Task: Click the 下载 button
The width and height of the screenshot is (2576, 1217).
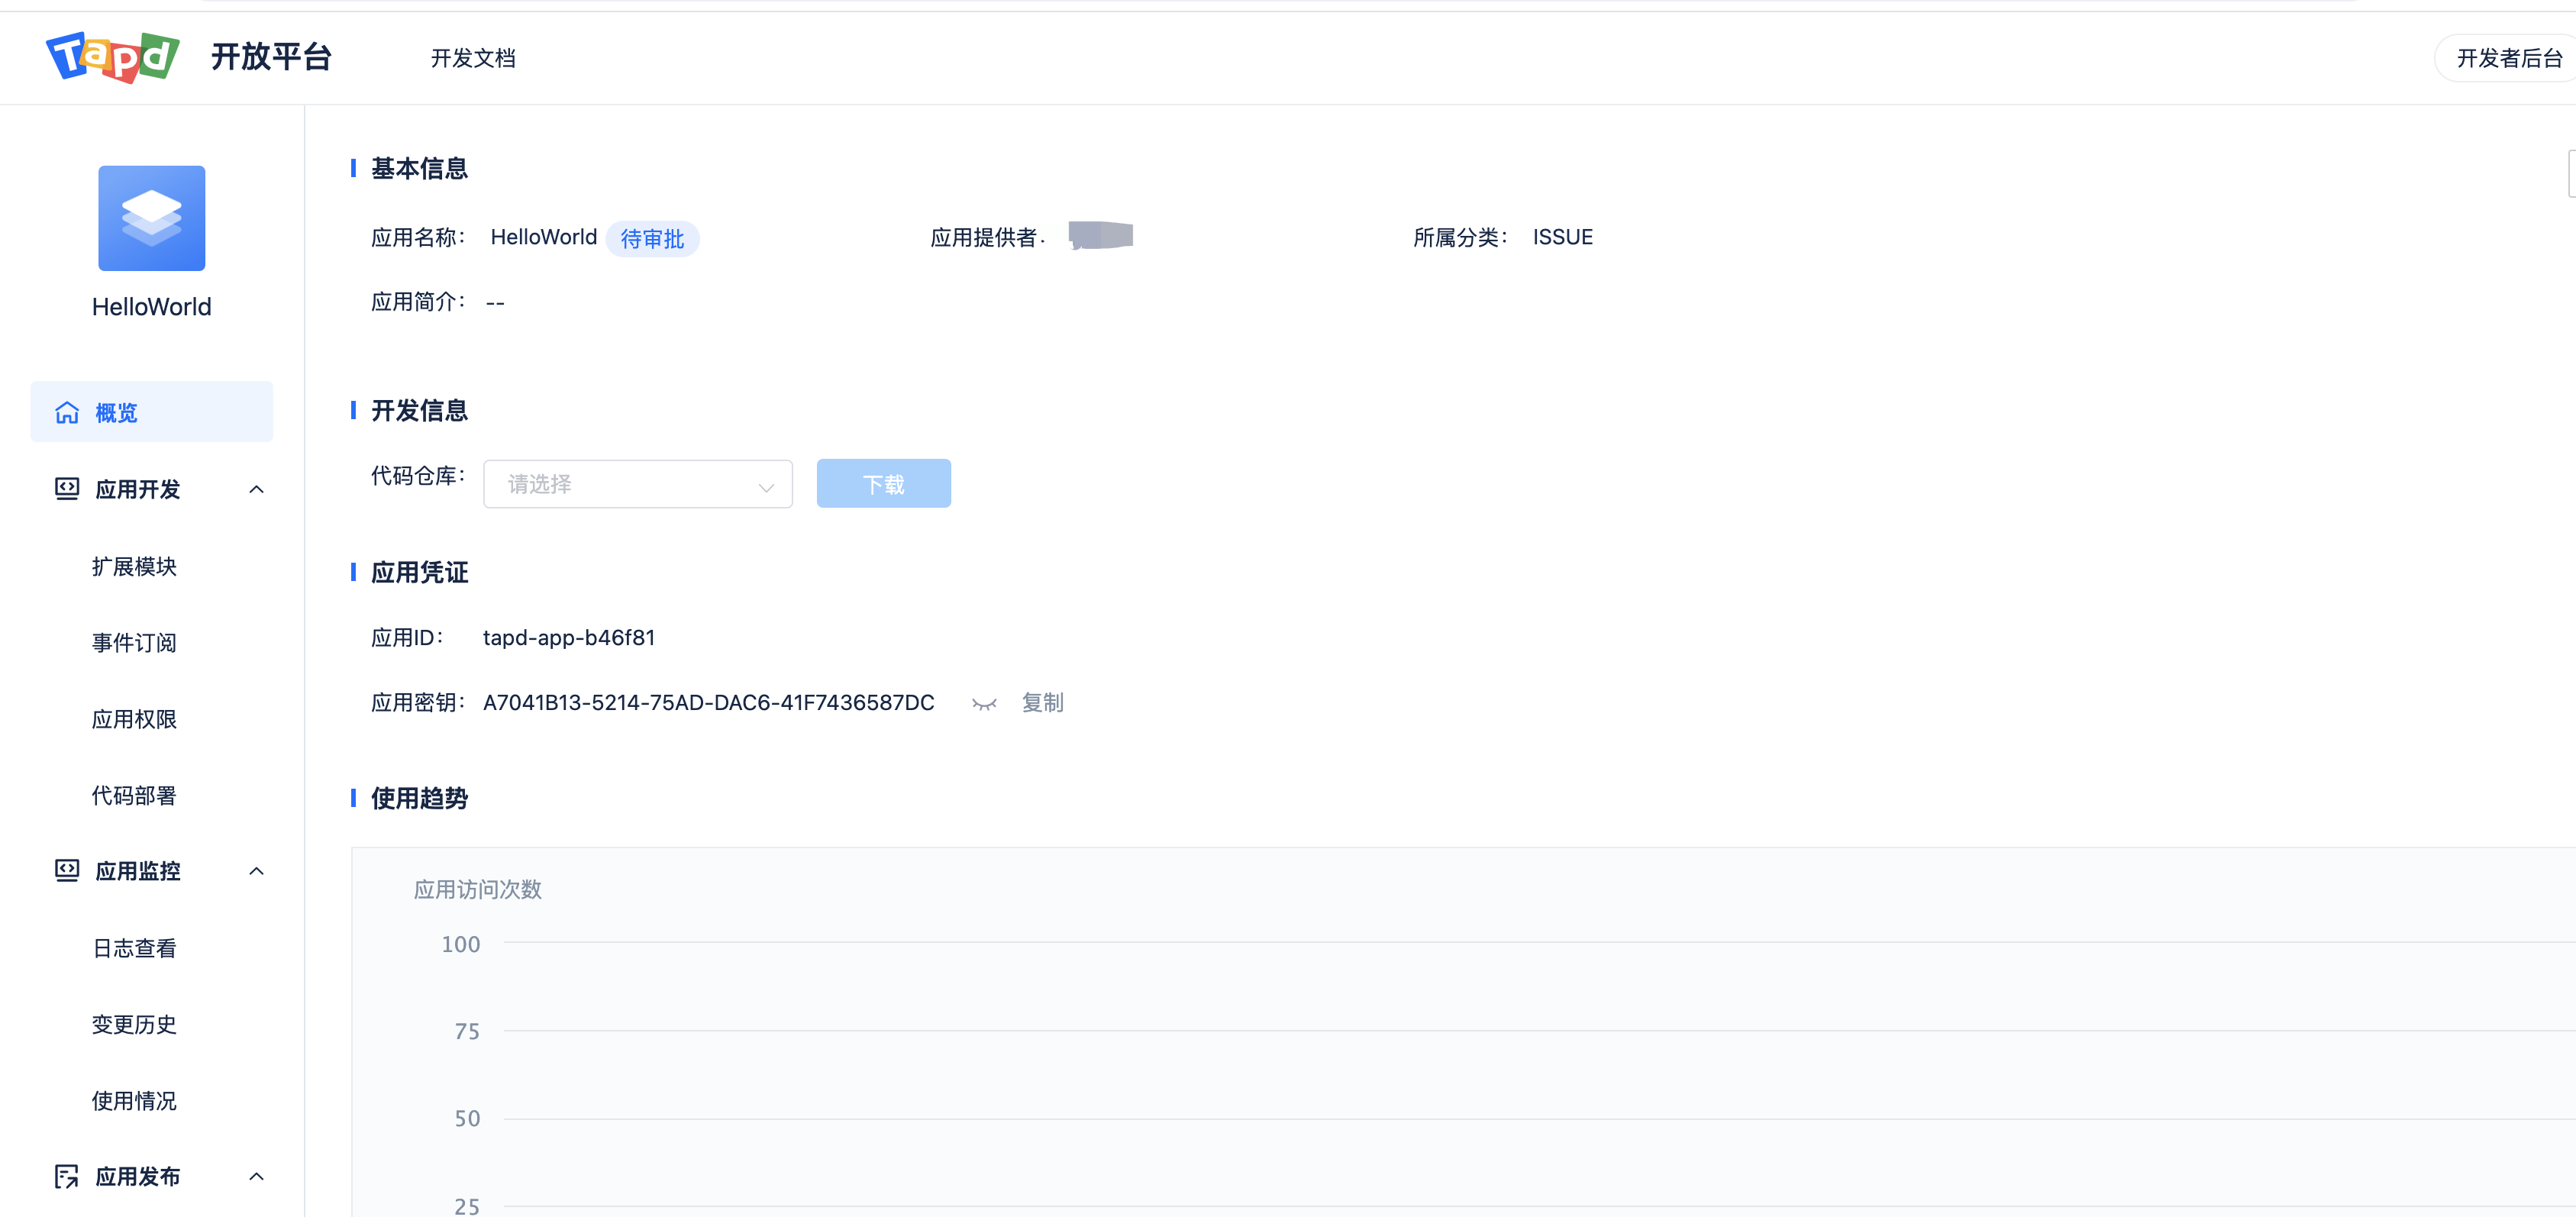Action: click(x=884, y=484)
